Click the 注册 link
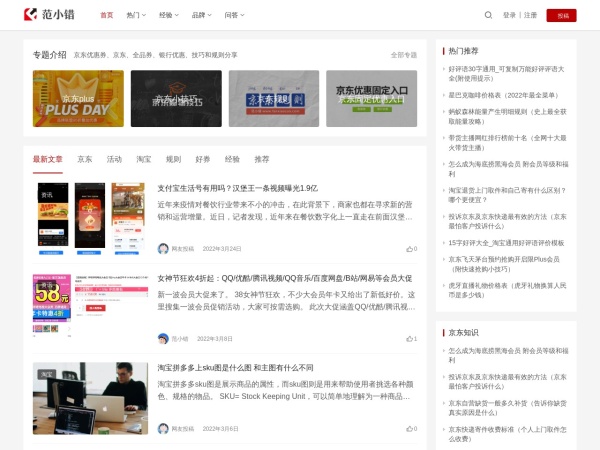Viewport: 600px width, 450px height. (x=530, y=15)
